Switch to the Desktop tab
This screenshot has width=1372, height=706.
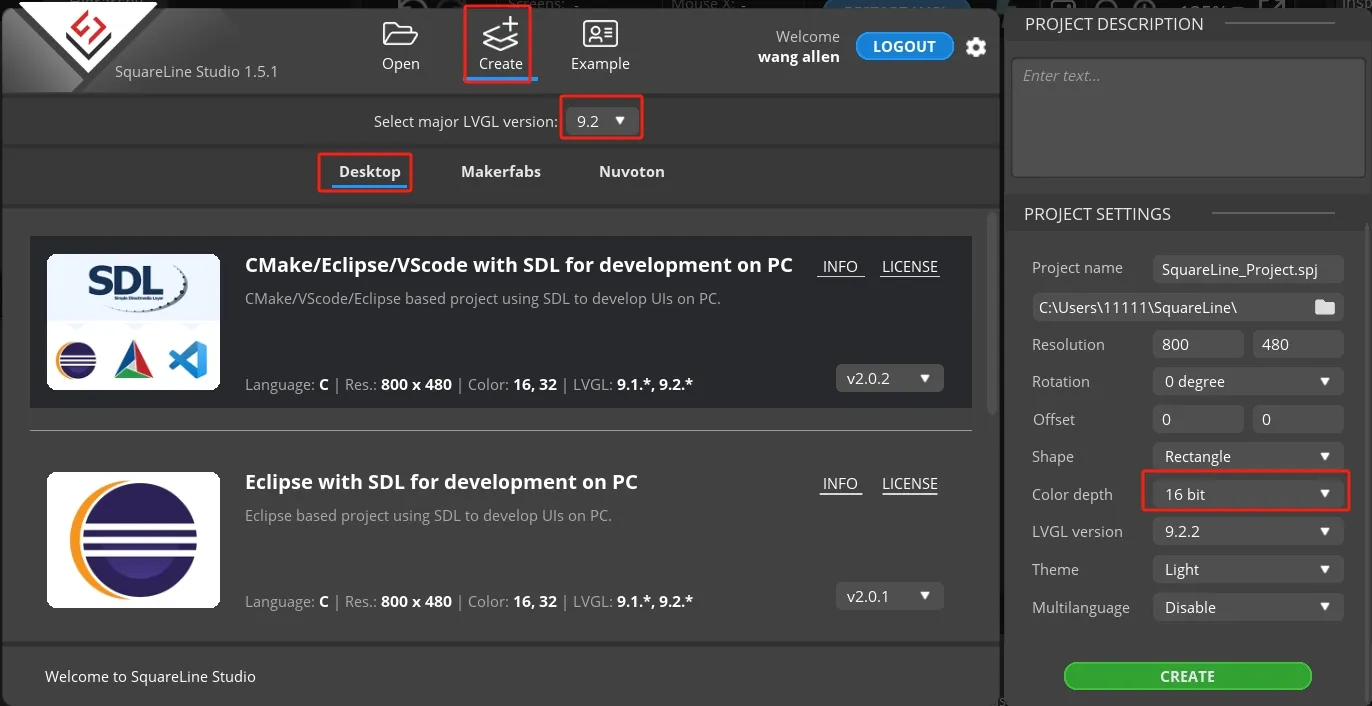click(x=370, y=172)
